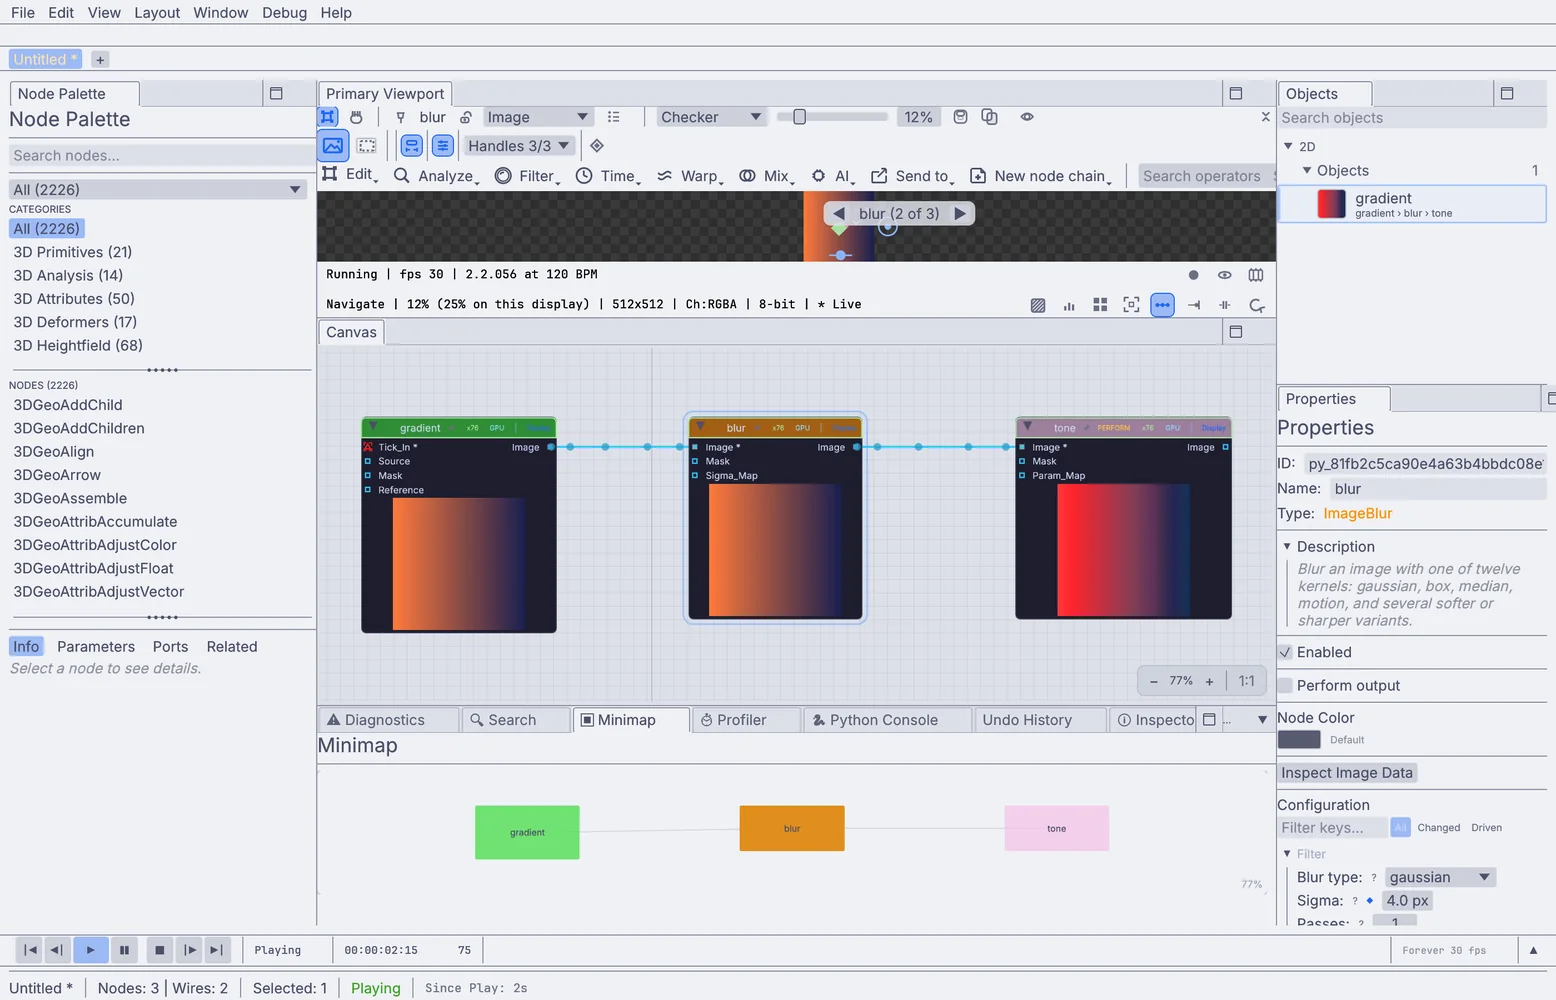The width and height of the screenshot is (1556, 1000).
Task: Click the list icon next to Image dropdown
Action: point(613,117)
